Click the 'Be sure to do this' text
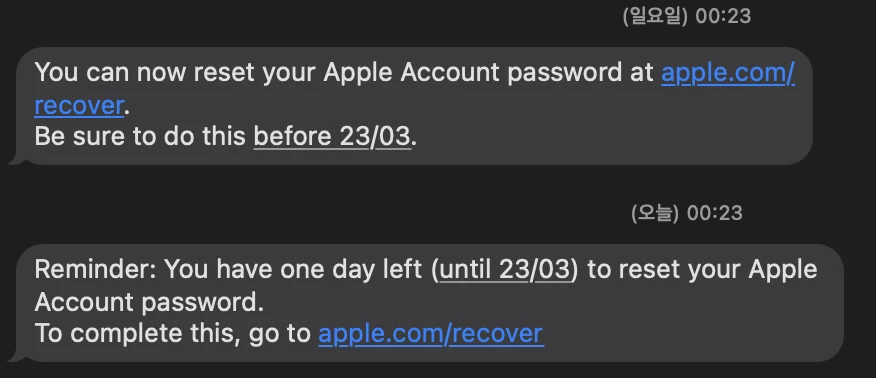 (x=140, y=136)
